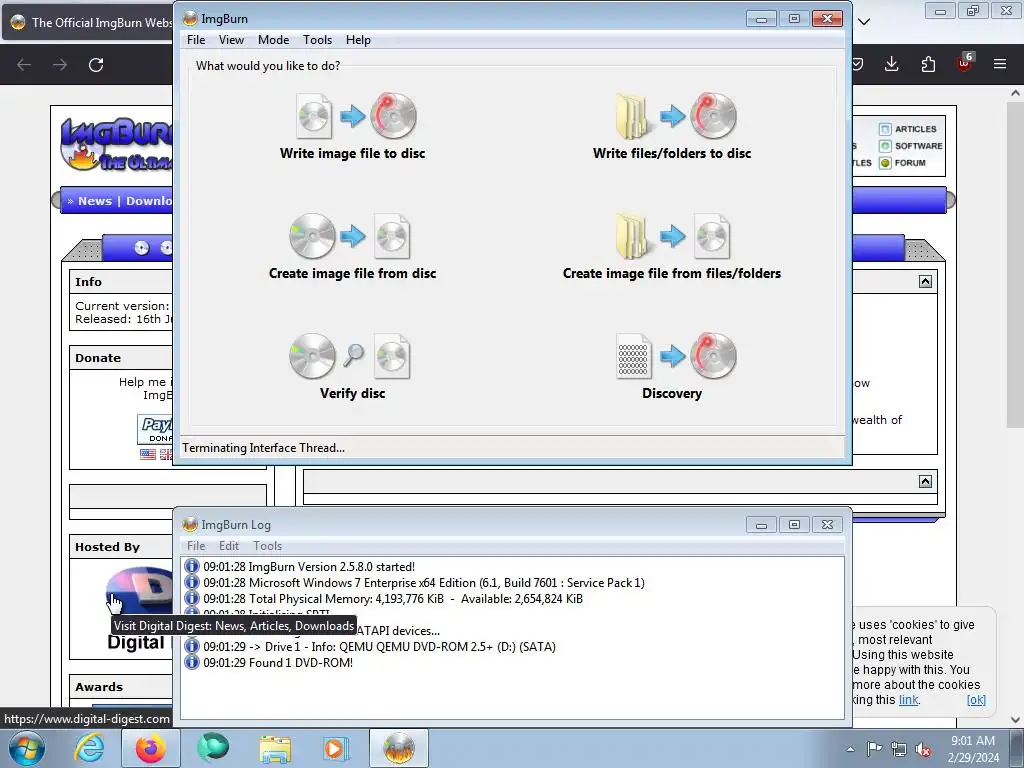Launch Internet Explorer from taskbar
This screenshot has width=1024, height=768.
pos(89,748)
